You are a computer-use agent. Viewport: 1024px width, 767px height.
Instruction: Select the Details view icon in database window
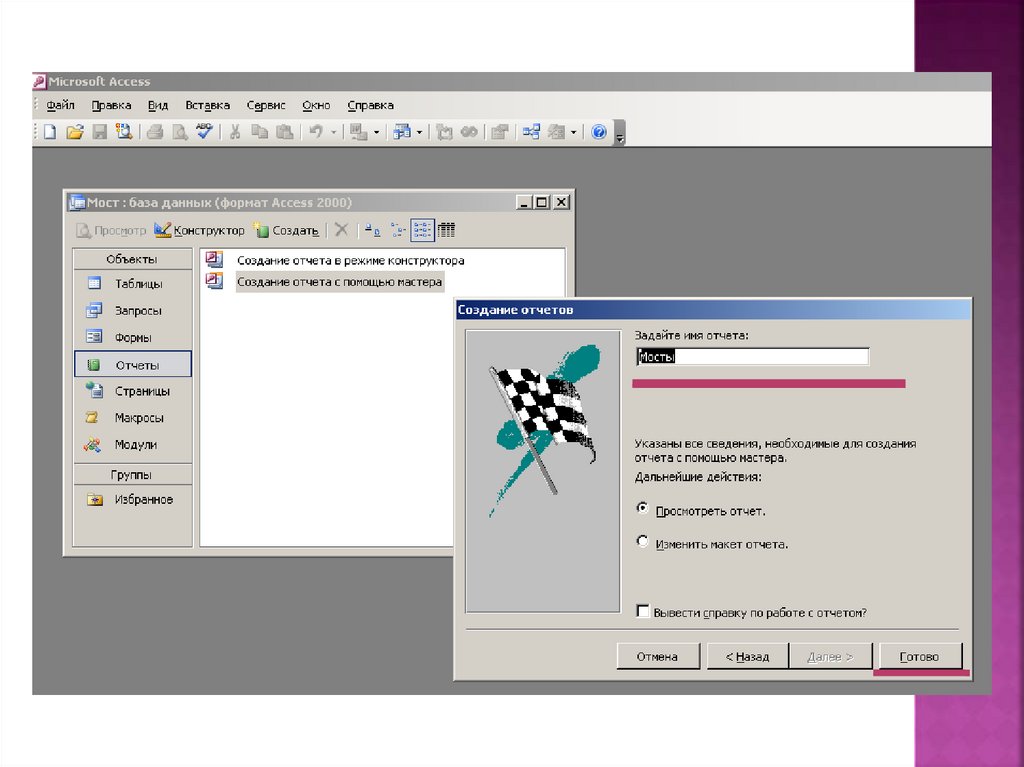(x=446, y=229)
